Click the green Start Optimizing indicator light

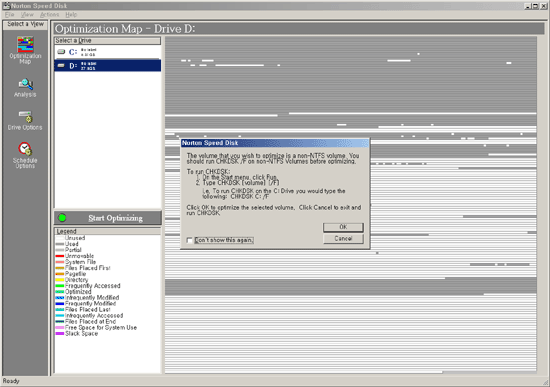click(x=62, y=218)
